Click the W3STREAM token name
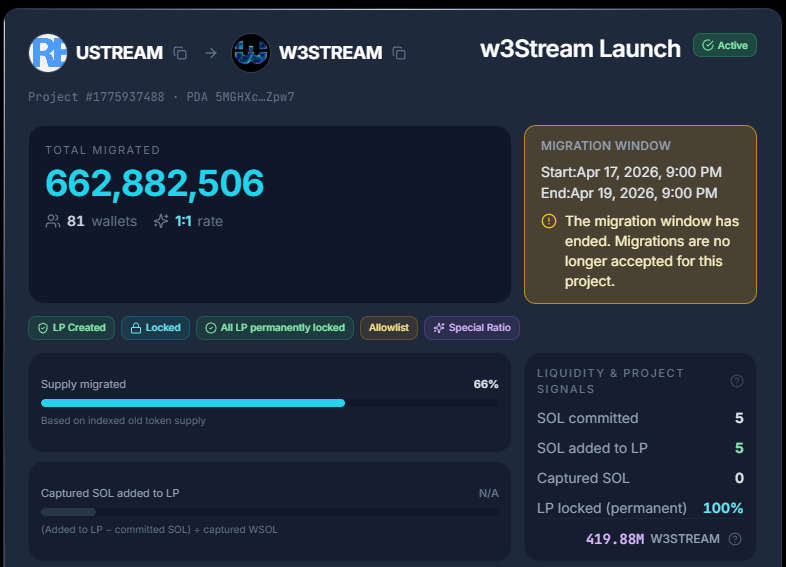The image size is (786, 567). coord(330,53)
